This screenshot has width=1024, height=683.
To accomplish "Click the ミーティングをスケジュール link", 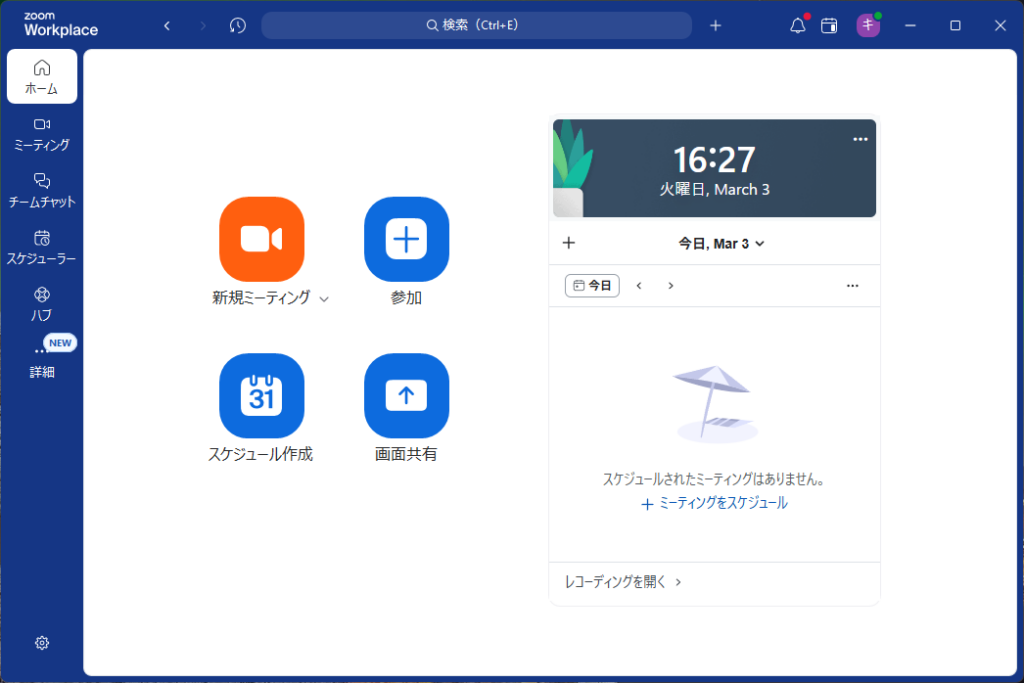I will (714, 504).
